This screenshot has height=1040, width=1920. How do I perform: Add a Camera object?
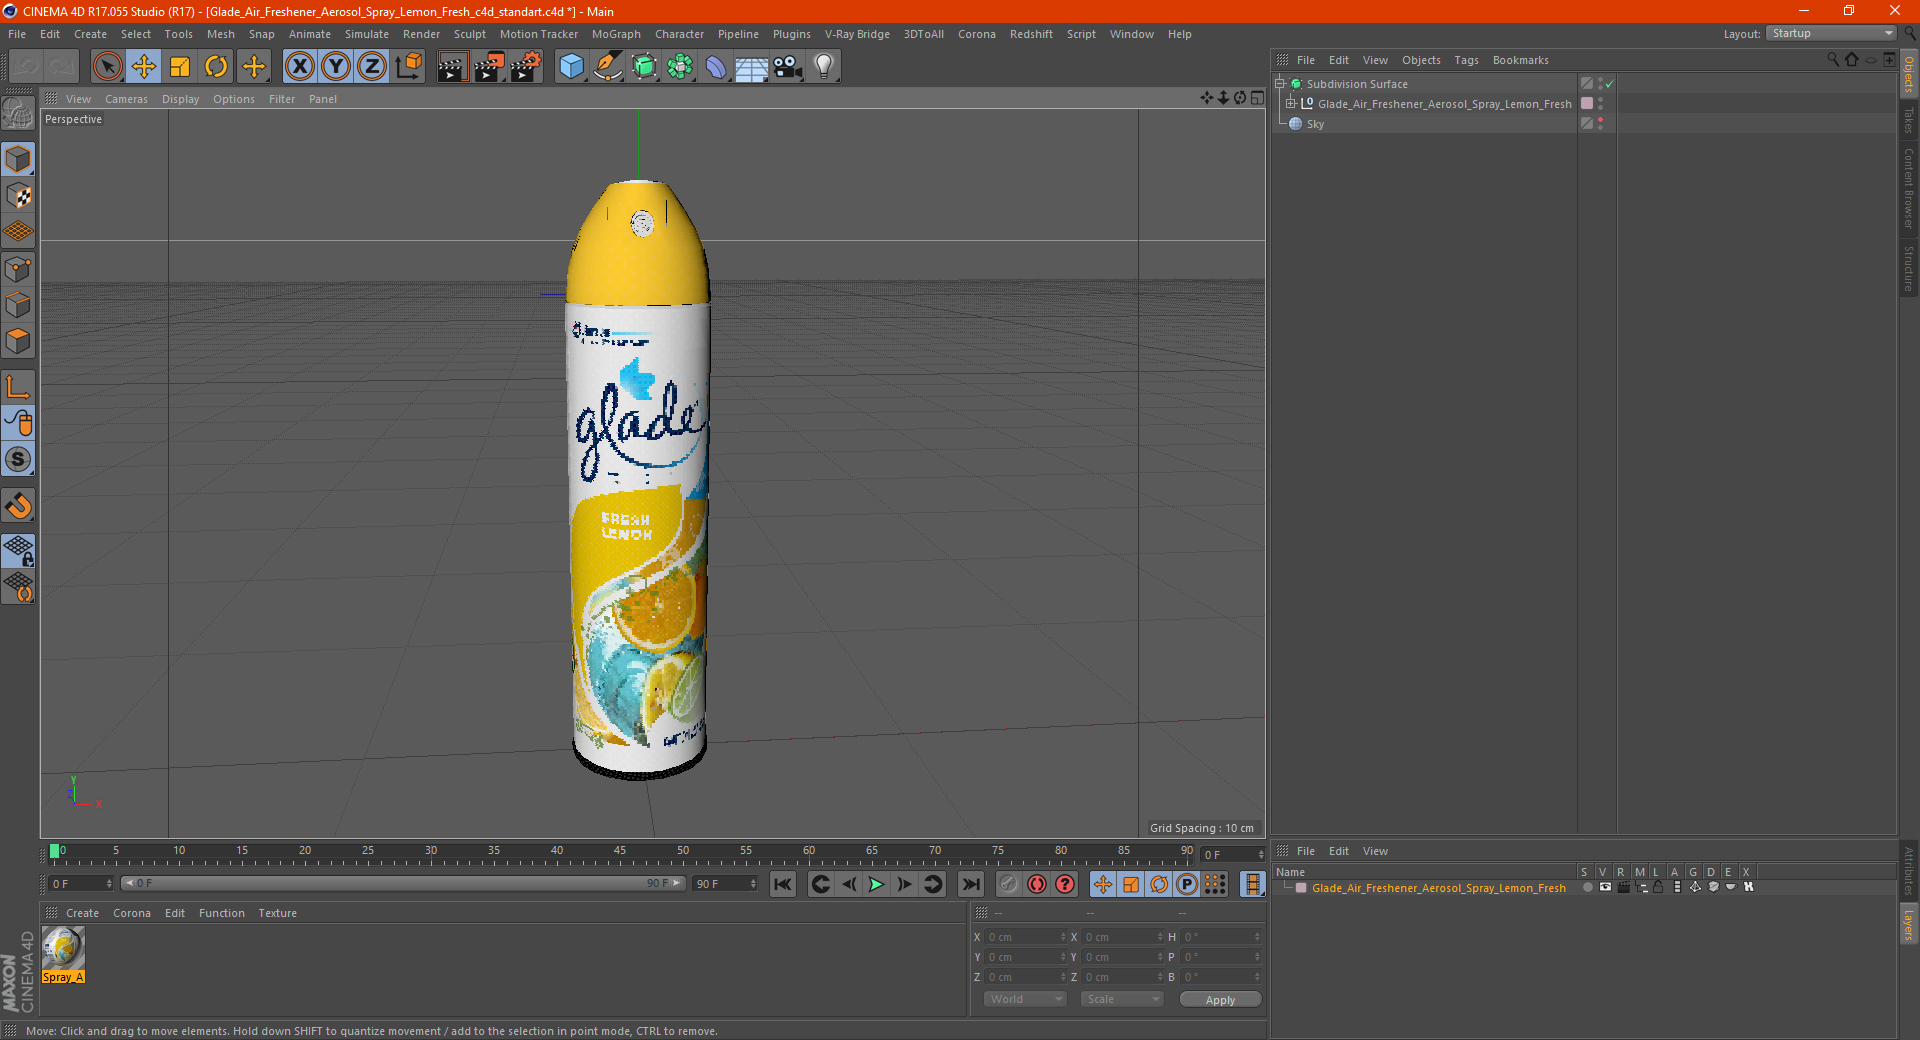788,67
